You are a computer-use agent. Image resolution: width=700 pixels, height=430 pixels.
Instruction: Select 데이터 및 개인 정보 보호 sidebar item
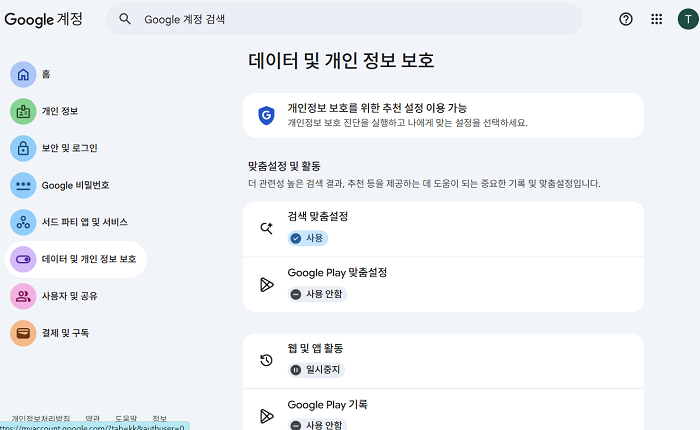click(x=76, y=259)
